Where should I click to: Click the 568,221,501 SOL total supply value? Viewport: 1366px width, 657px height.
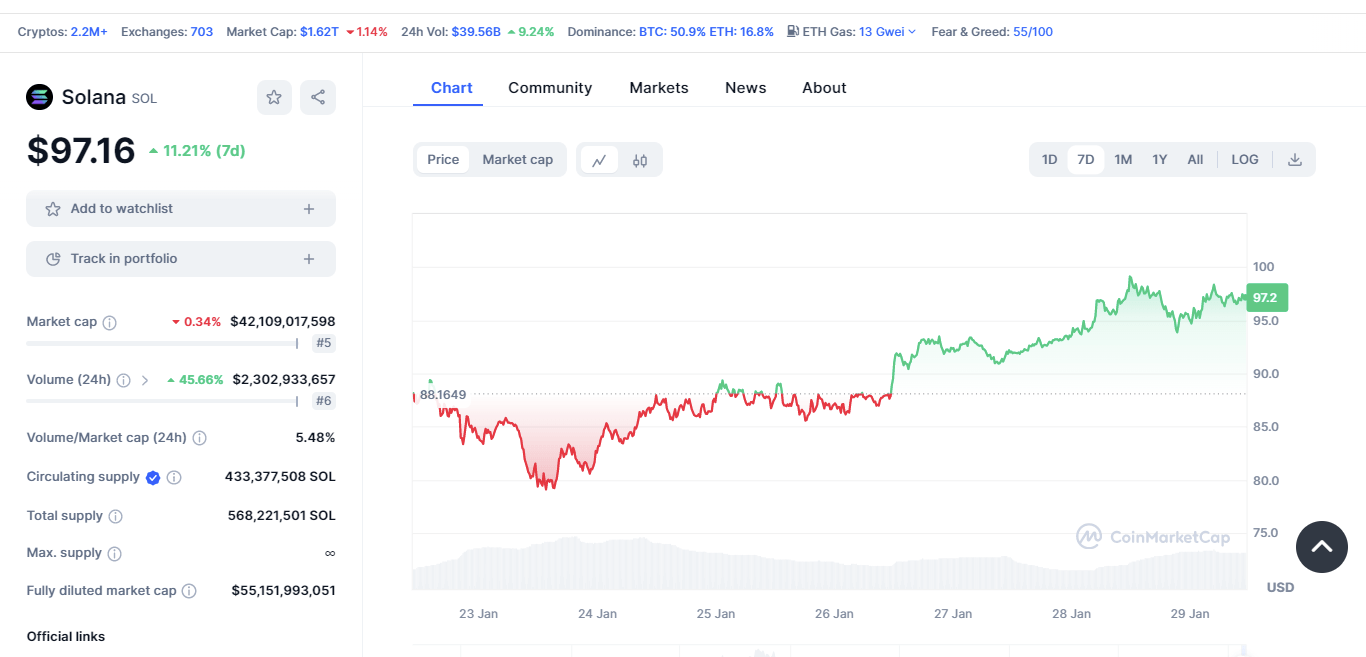pyautogui.click(x=282, y=516)
